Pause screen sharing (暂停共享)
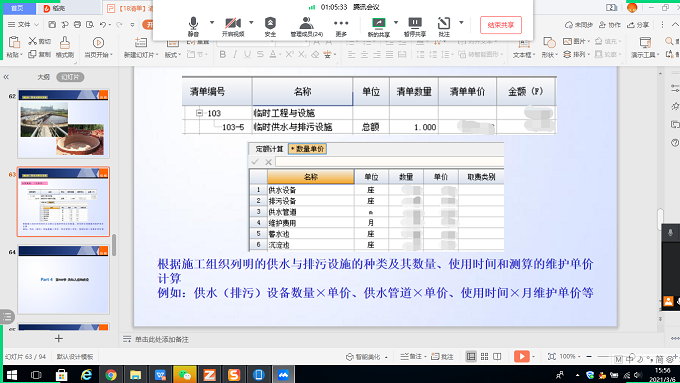Viewport: 680px width, 383px height. coord(415,26)
